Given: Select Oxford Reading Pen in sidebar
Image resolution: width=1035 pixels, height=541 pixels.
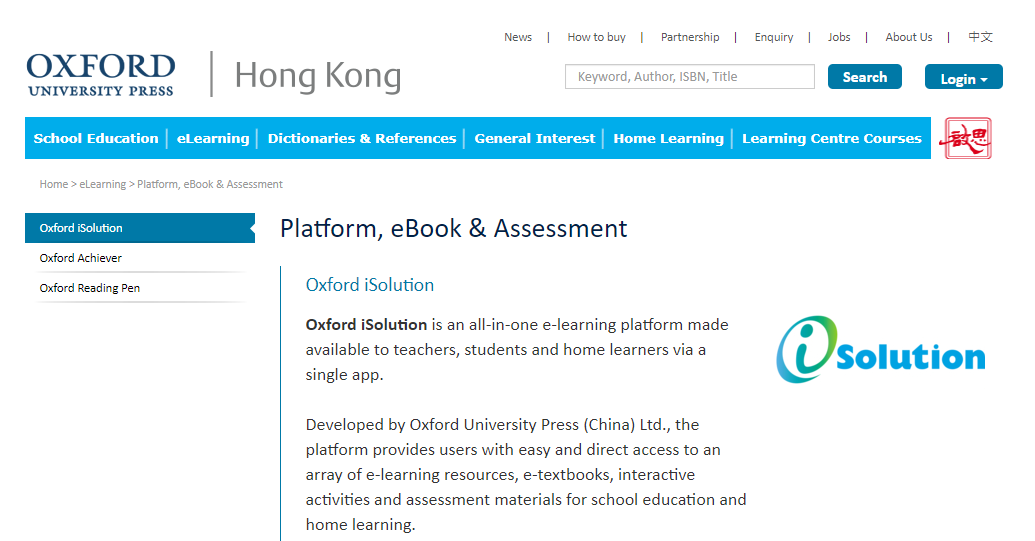Looking at the screenshot, I should 90,288.
